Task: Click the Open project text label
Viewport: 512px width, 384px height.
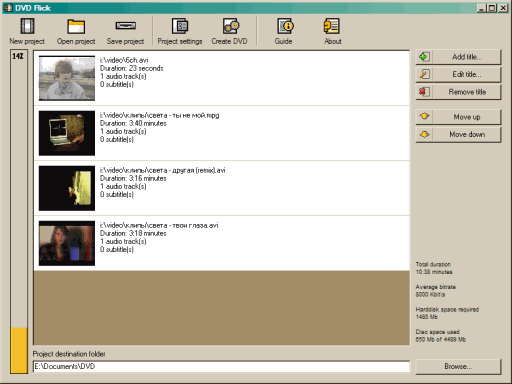Action: [76, 41]
